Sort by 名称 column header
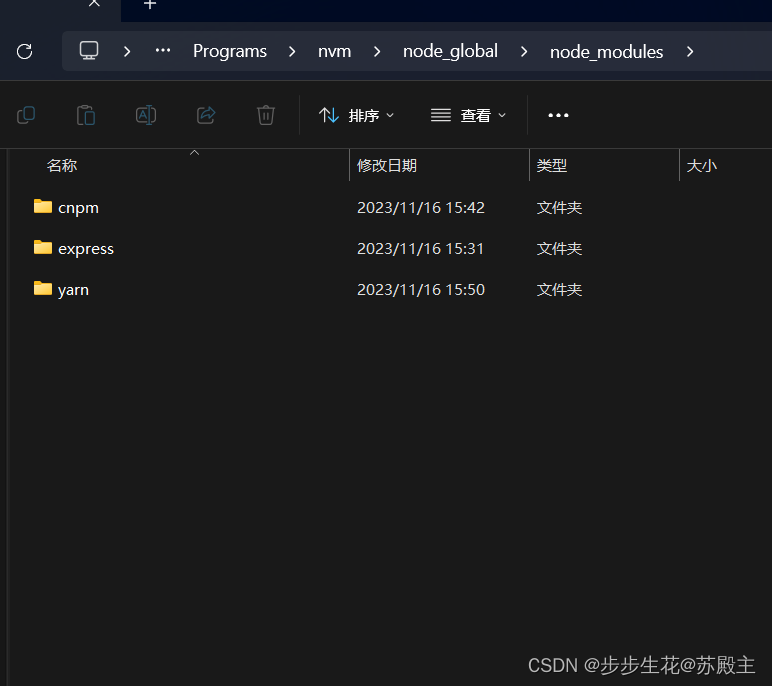This screenshot has width=772, height=686. 62,165
